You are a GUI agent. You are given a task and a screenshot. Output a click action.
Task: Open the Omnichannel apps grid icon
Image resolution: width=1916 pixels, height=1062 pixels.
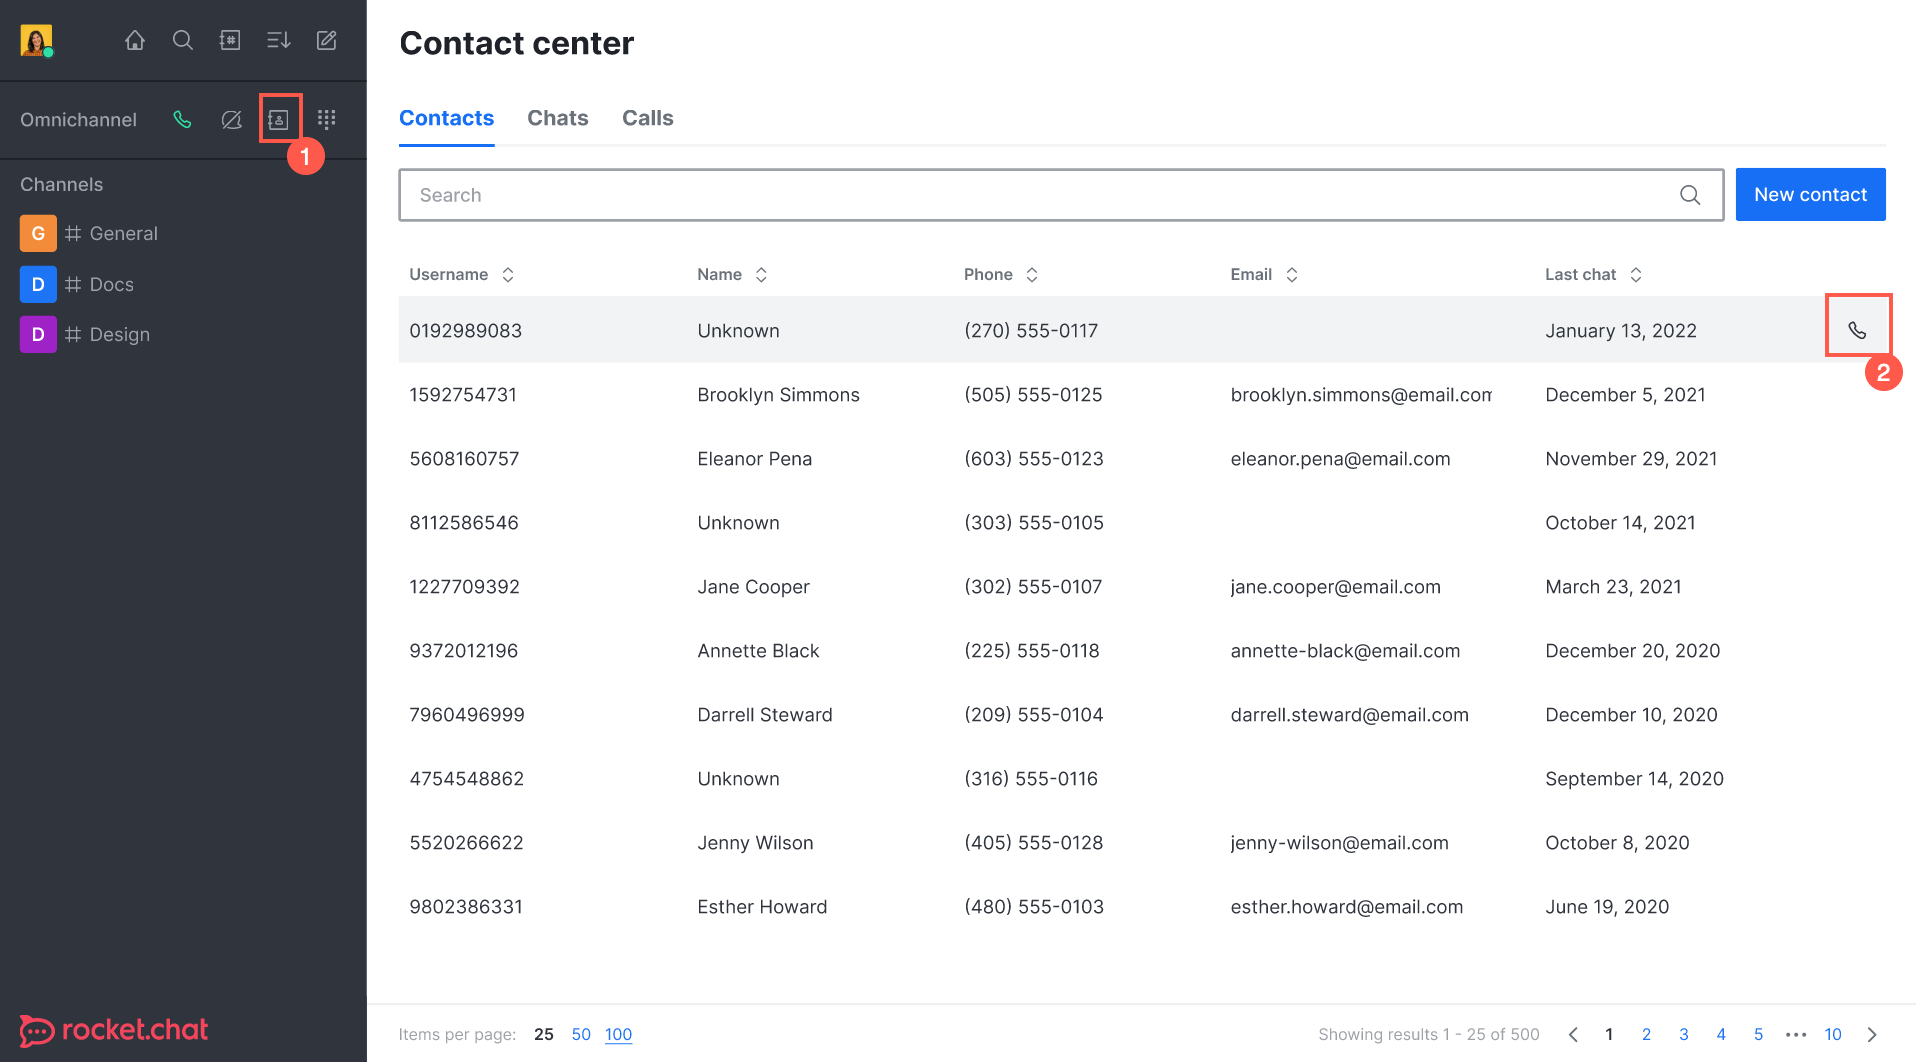tap(326, 119)
